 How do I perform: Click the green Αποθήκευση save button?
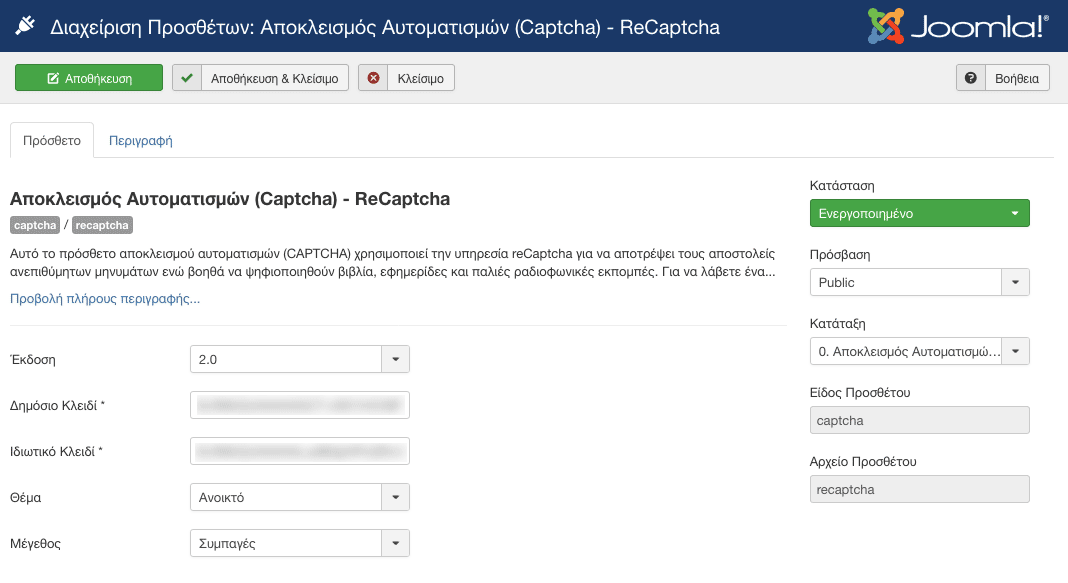tap(89, 78)
